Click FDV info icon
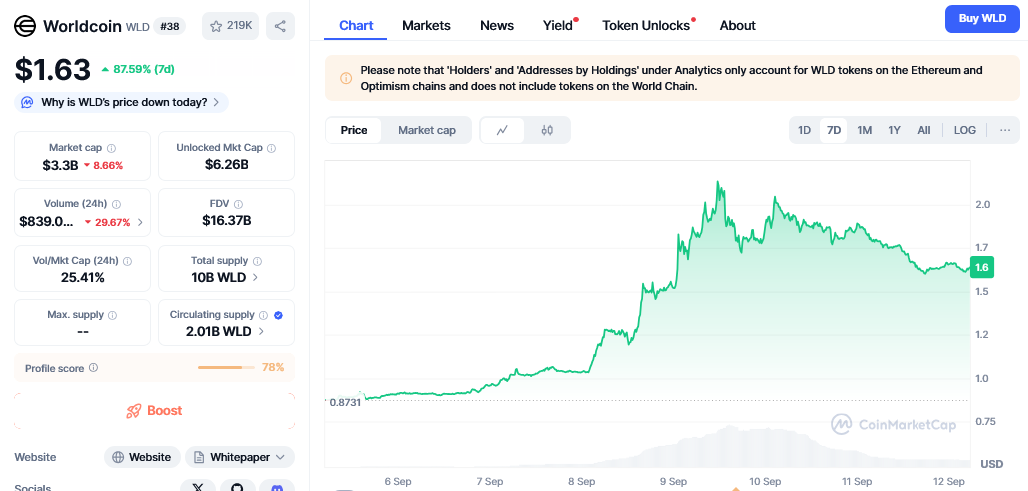Screen dimensions: 1028x491 coord(239,204)
